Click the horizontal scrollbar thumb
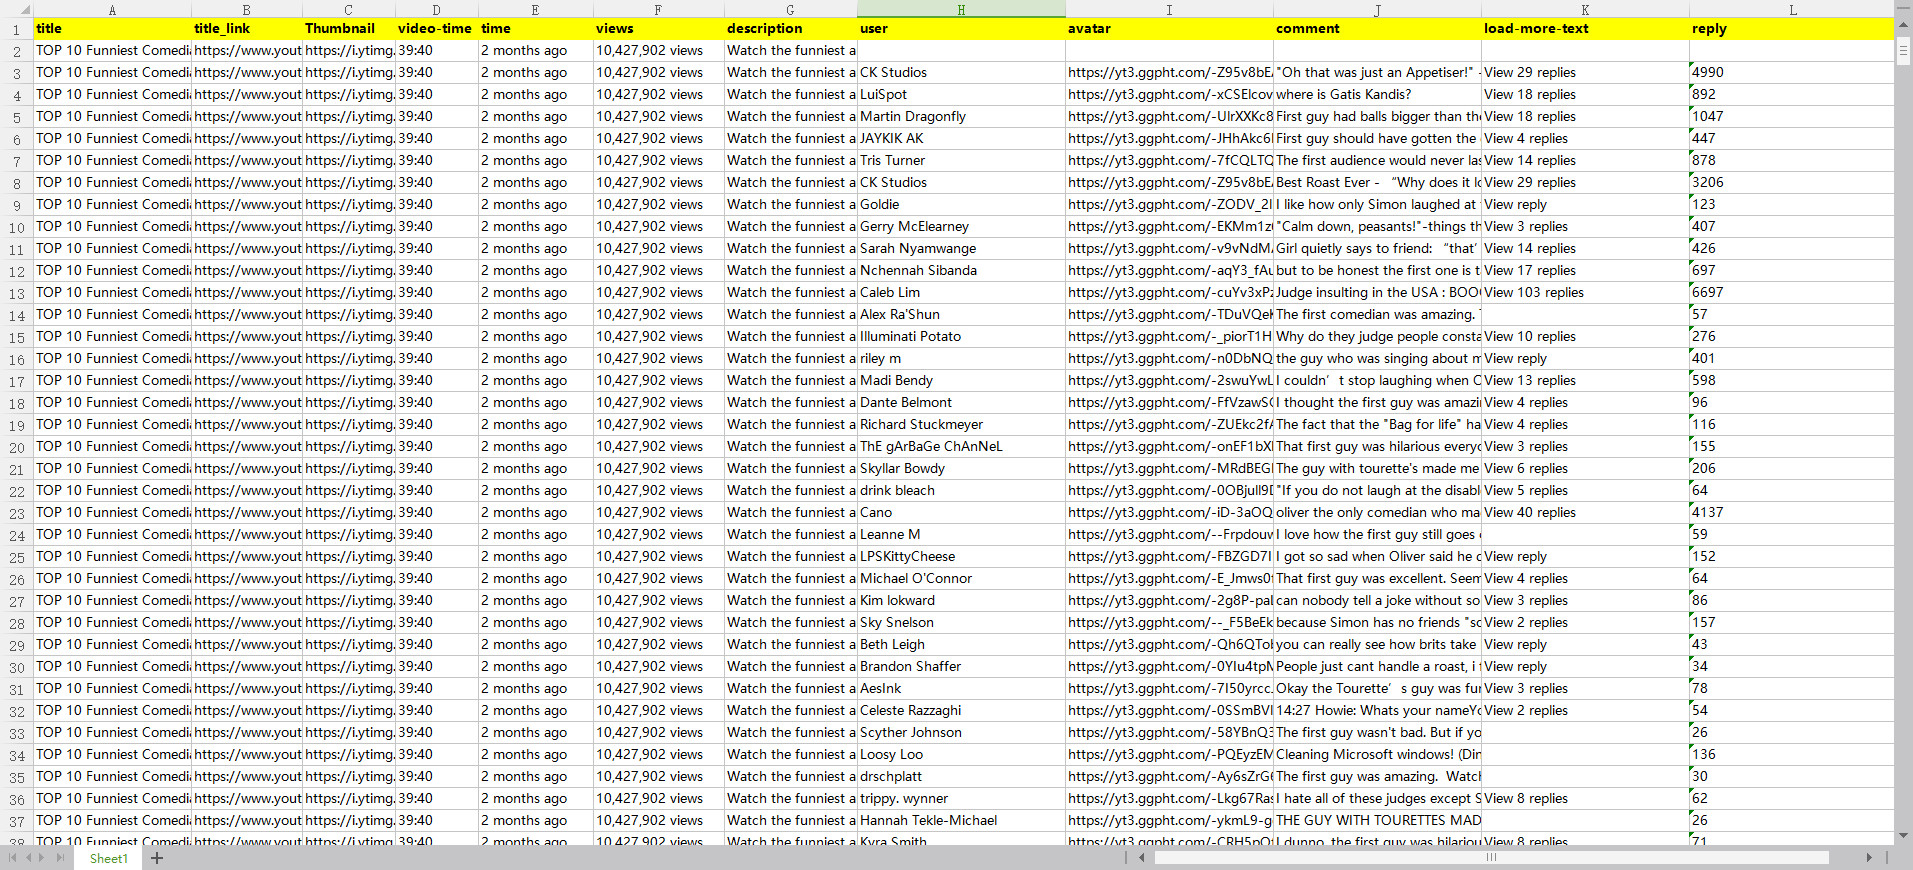 [1491, 858]
